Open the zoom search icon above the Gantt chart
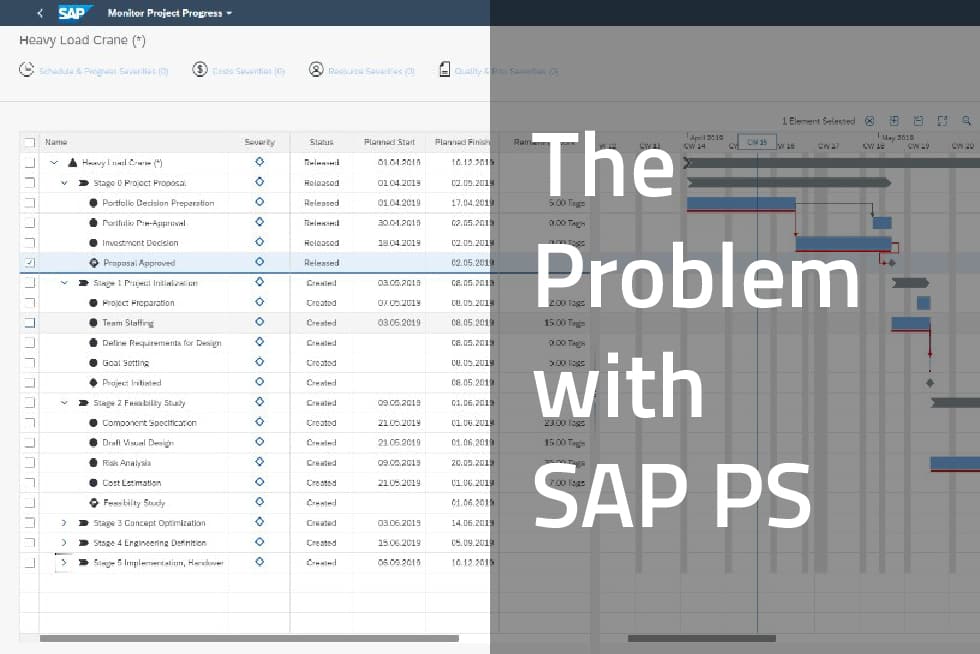980x654 pixels. click(x=966, y=120)
